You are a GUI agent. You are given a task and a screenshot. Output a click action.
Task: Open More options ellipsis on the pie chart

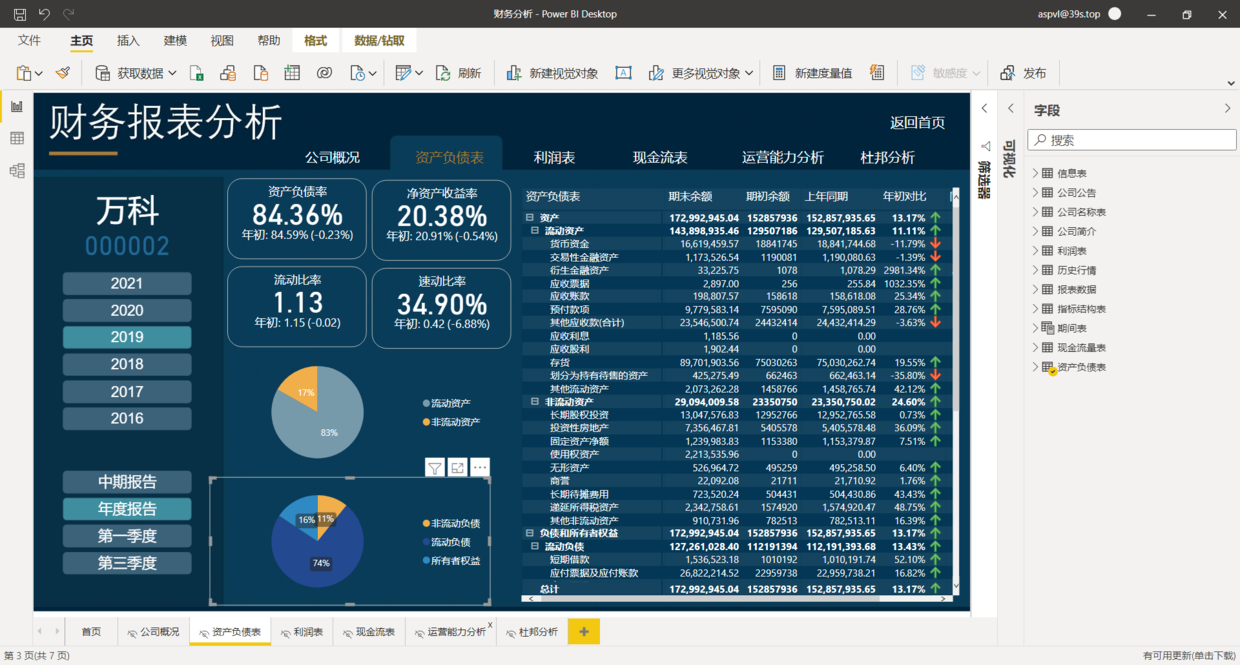[x=480, y=467]
